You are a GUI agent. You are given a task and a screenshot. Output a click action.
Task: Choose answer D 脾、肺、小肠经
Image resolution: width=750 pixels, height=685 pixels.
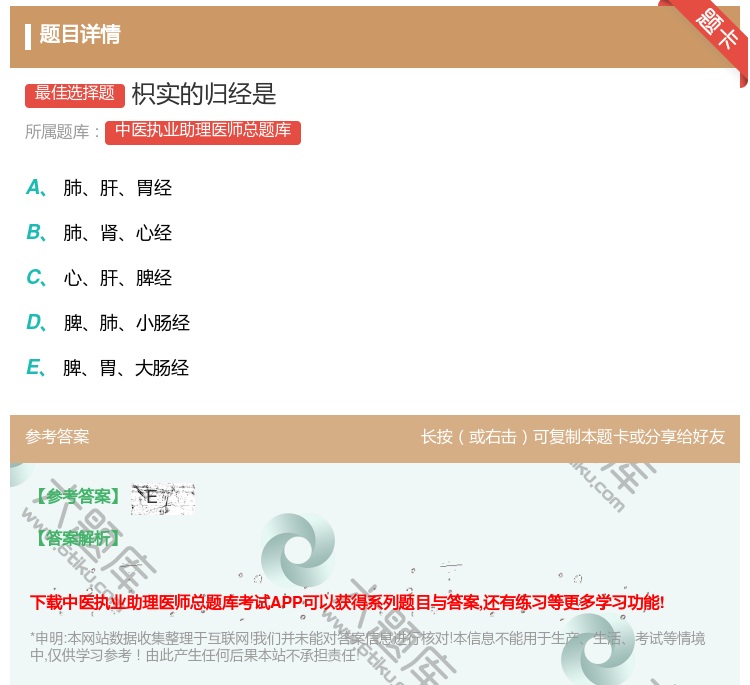(126, 323)
